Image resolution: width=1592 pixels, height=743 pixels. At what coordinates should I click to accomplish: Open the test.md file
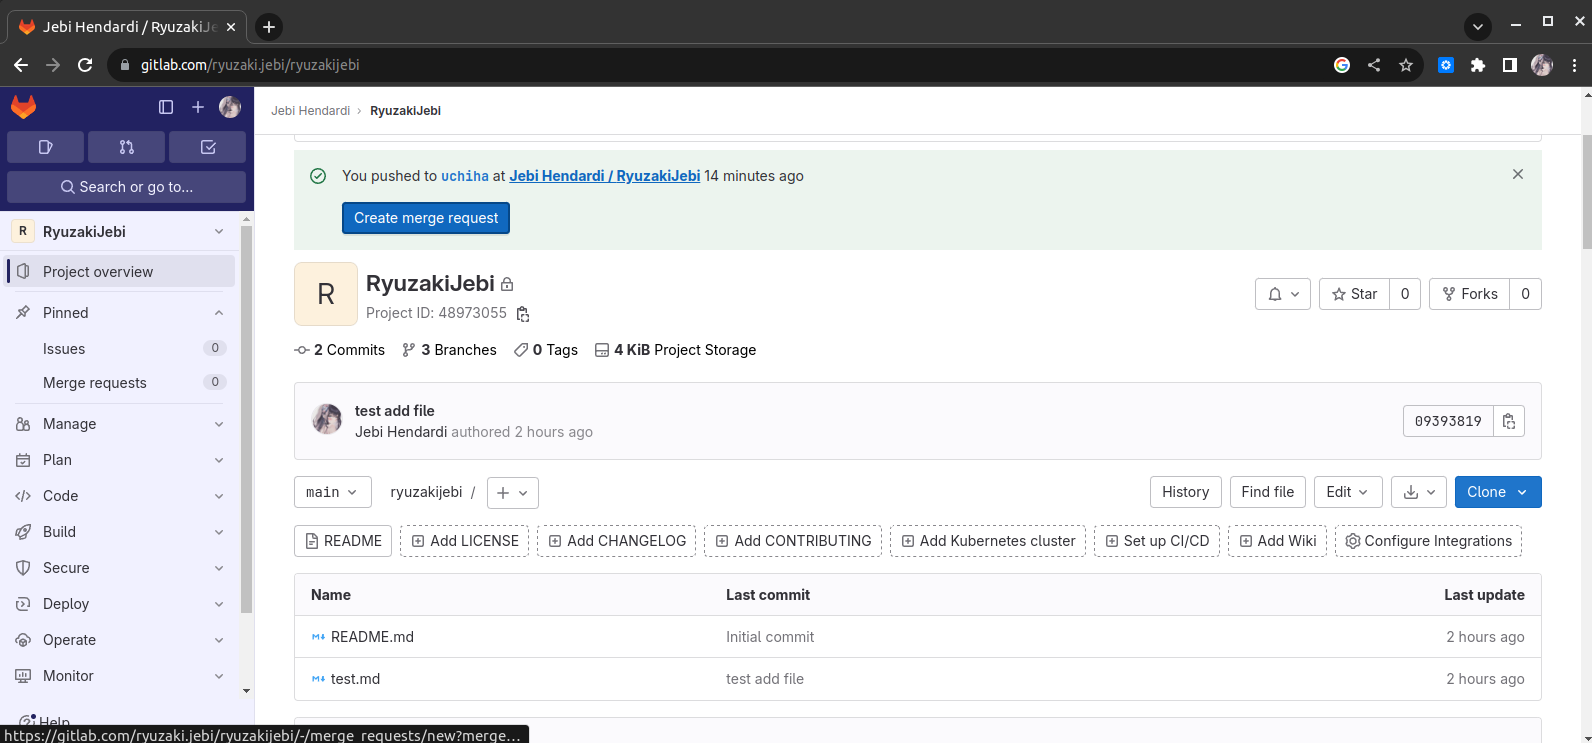tap(355, 679)
